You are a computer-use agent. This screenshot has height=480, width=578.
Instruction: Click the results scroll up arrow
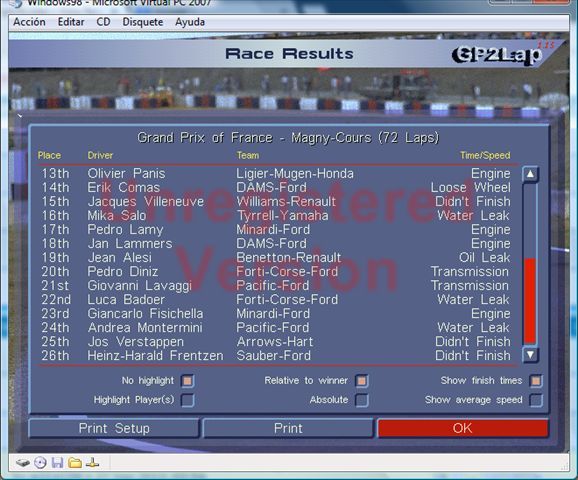tap(530, 174)
